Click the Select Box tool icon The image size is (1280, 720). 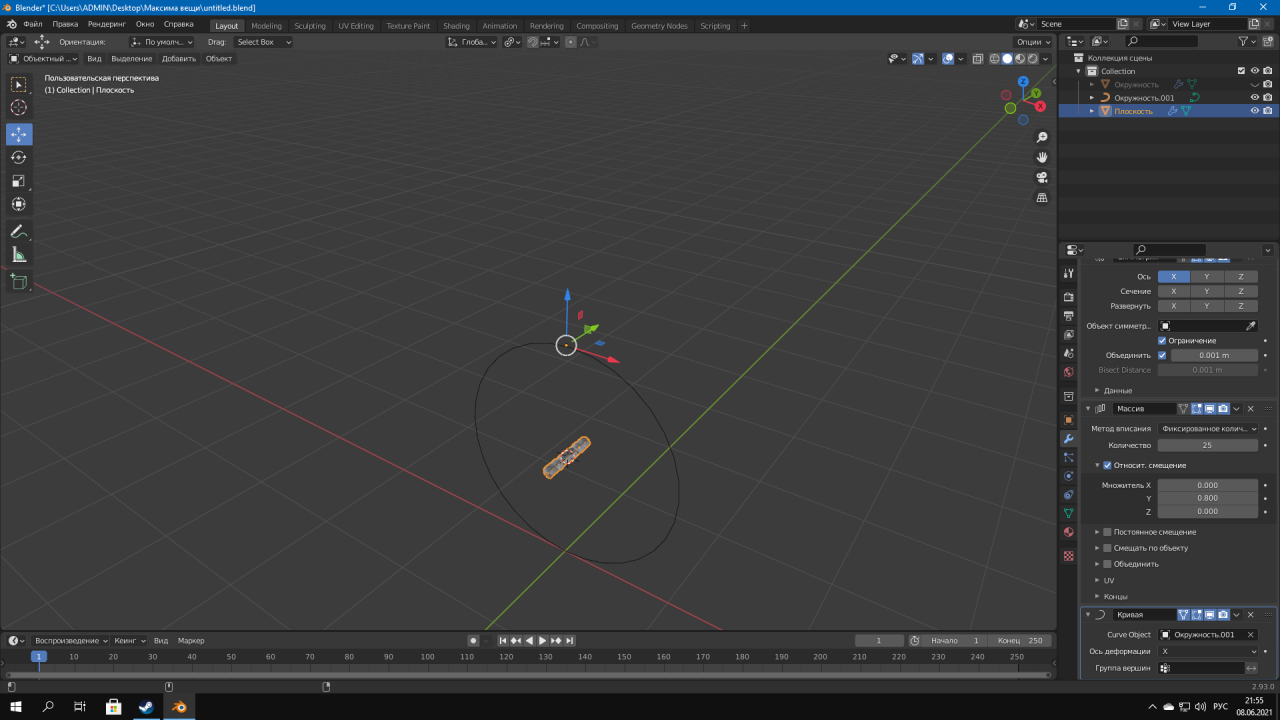click(19, 84)
